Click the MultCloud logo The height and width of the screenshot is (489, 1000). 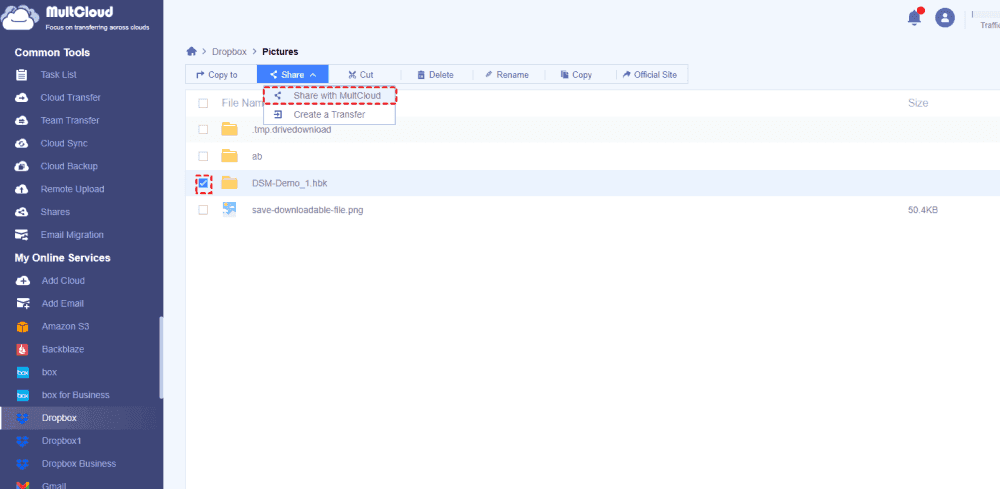pos(77,17)
